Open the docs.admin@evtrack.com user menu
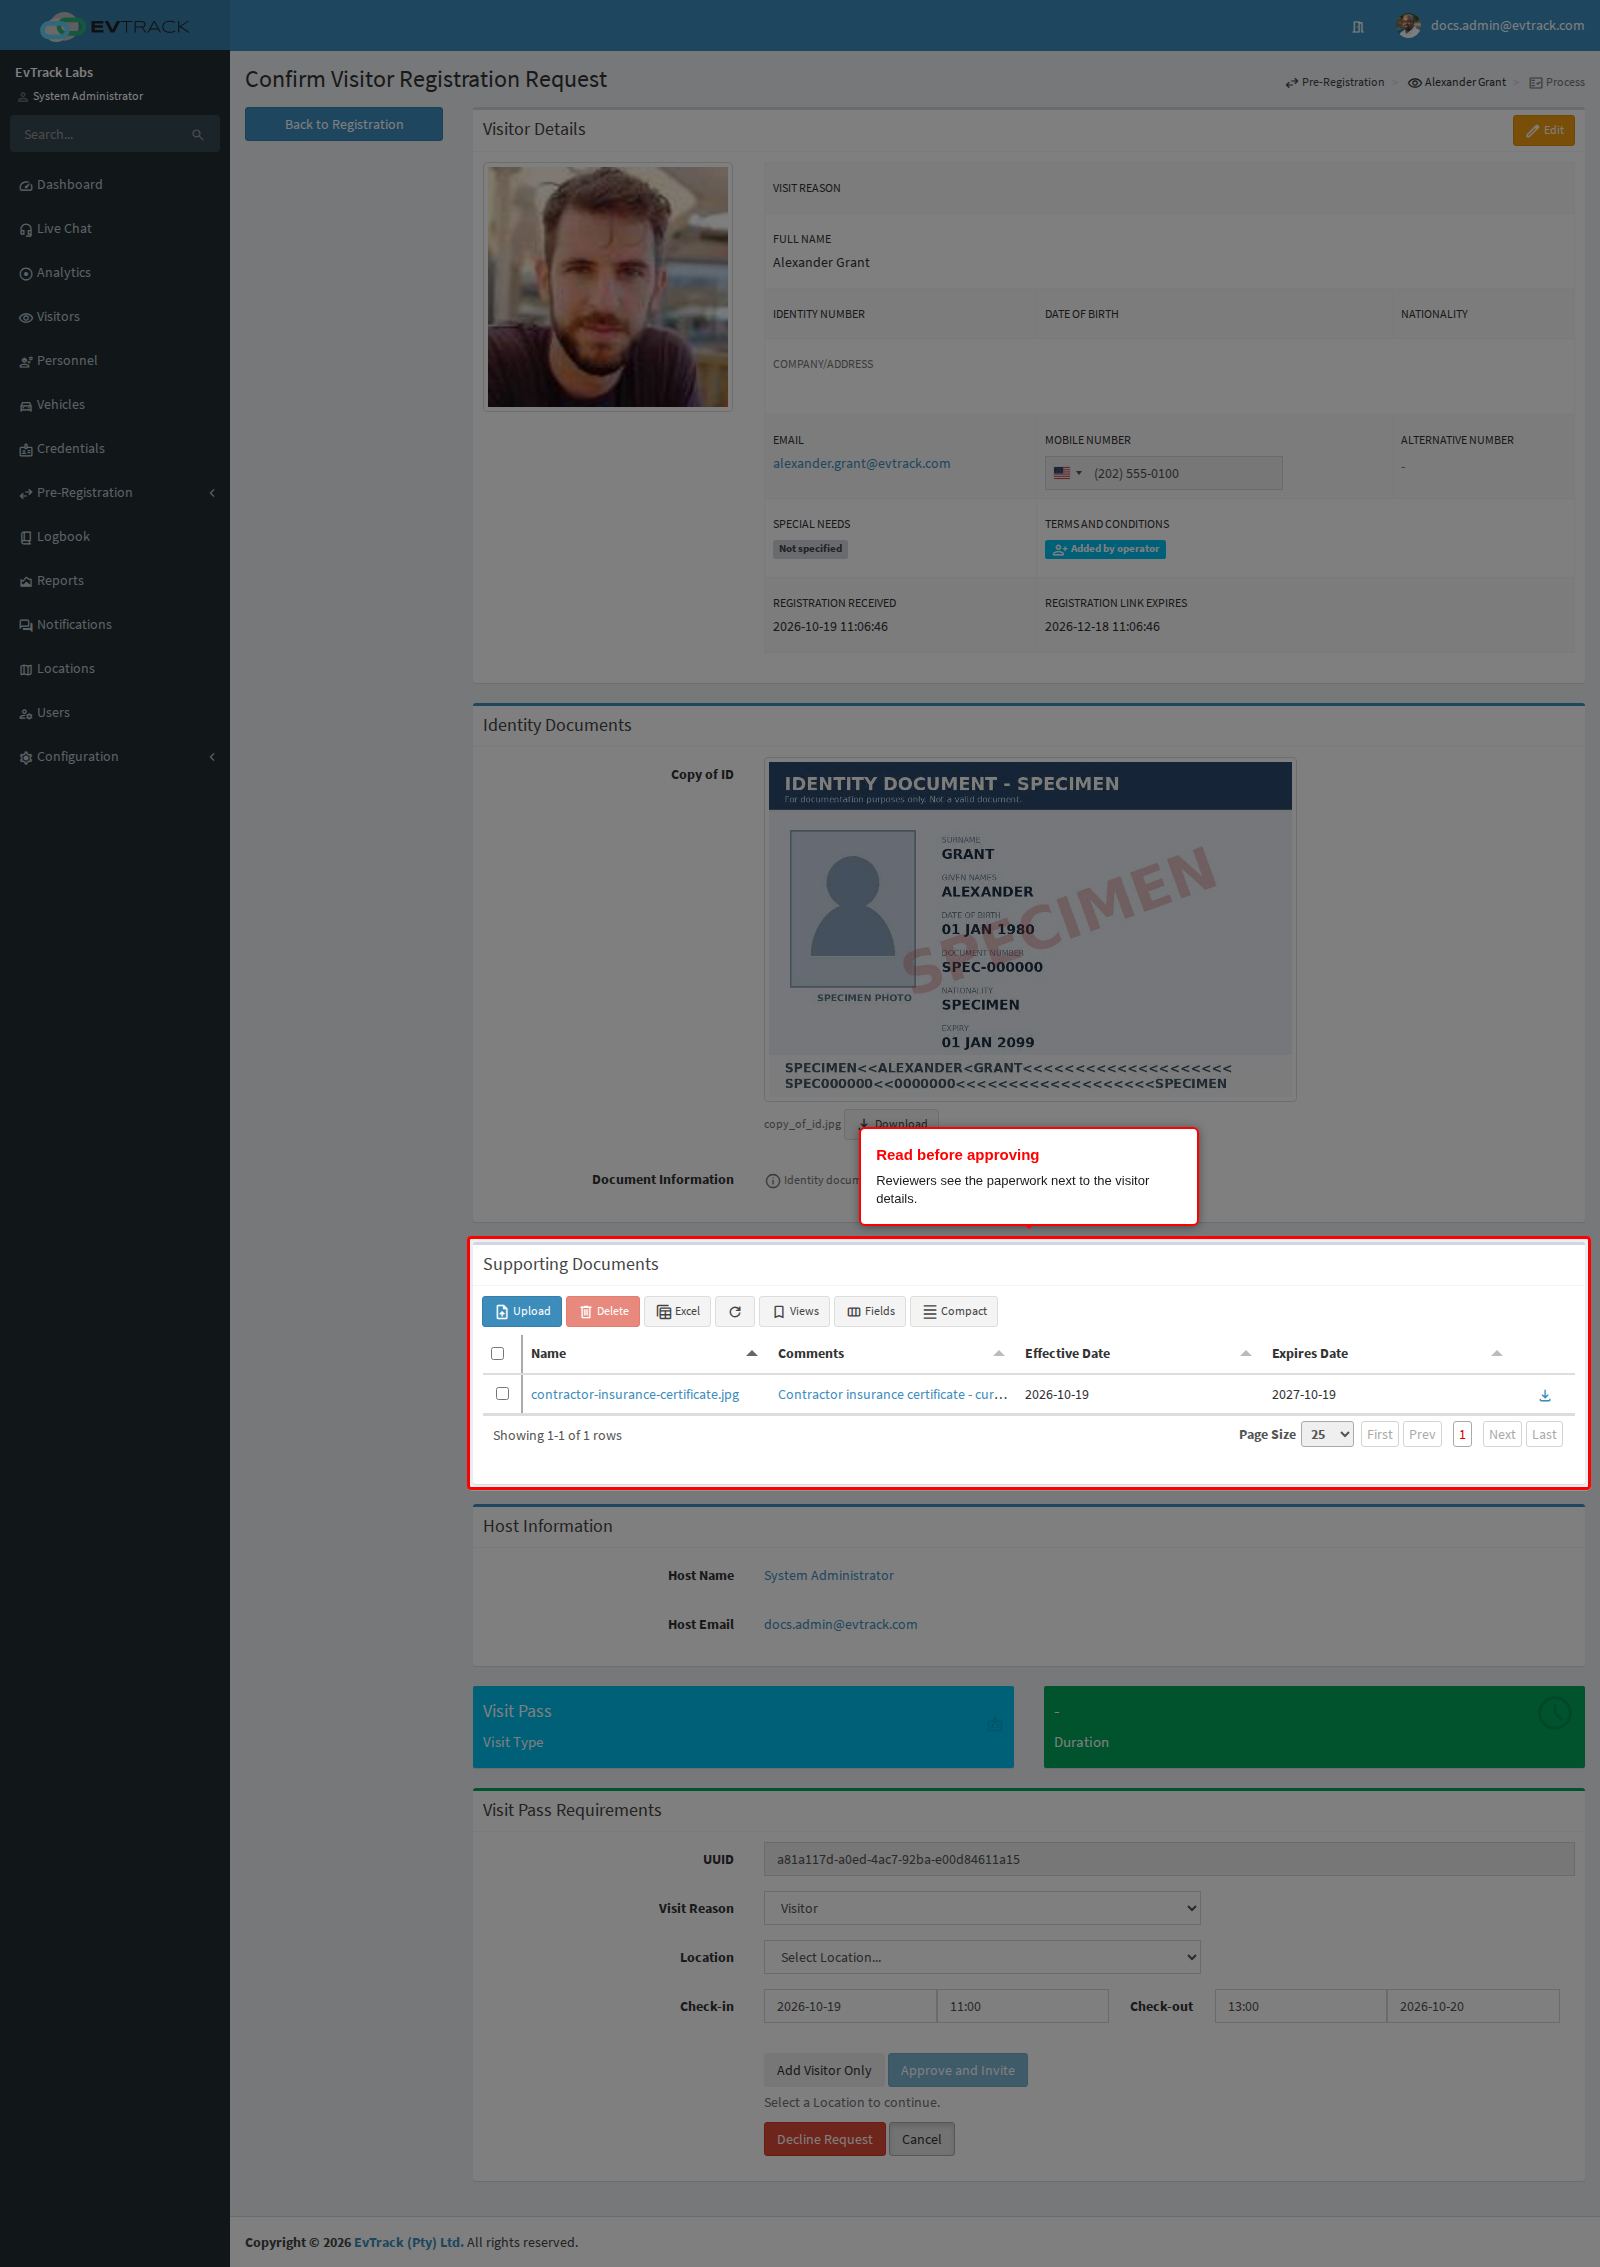Viewport: 1600px width, 2267px height. (x=1490, y=26)
